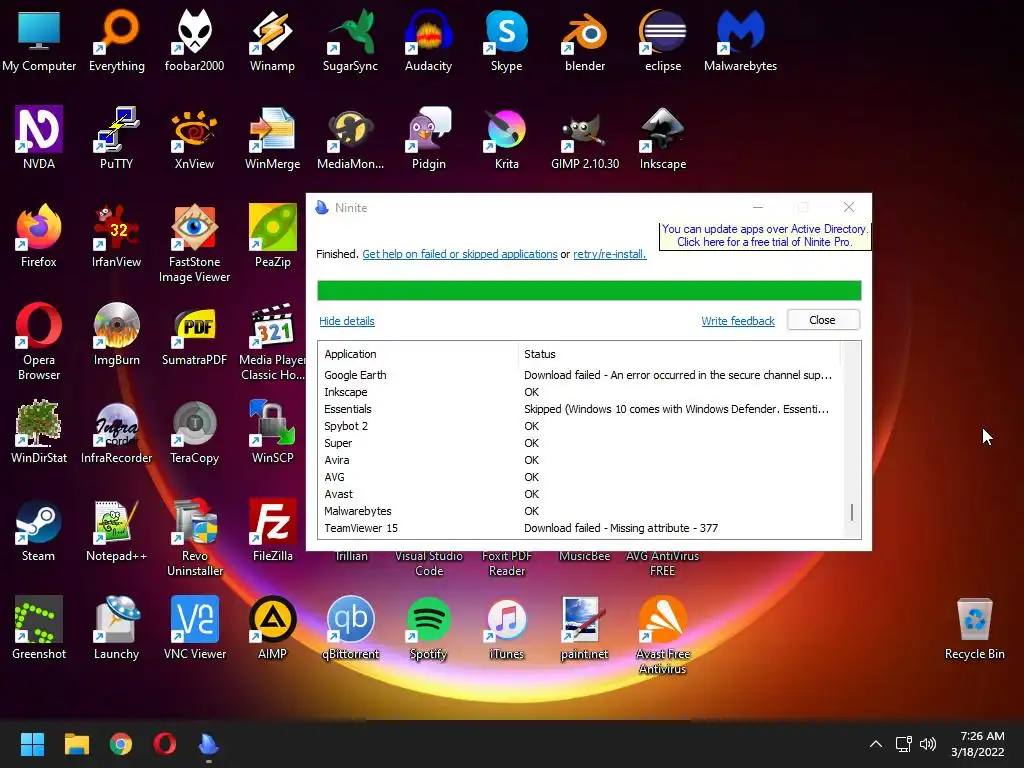Select the Notepad++ desktop icon
The height and width of the screenshot is (768, 1024).
tap(116, 530)
